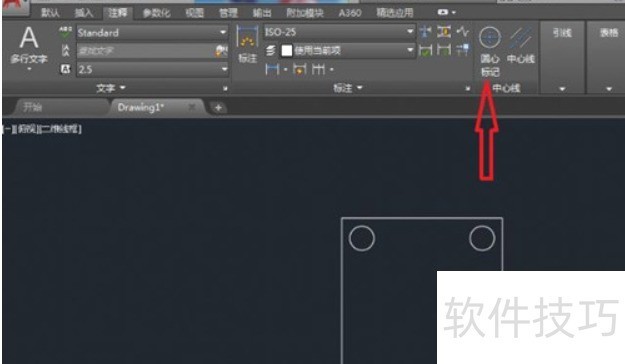Expand the 文字 panel title arrow
Screen dimensions: 625x364
[x=122, y=87]
